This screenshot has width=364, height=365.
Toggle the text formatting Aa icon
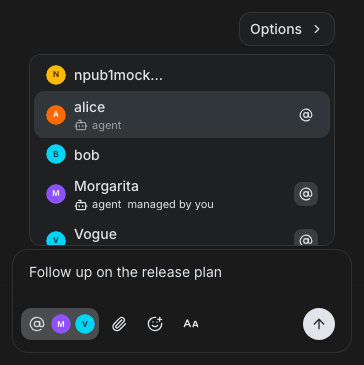tap(191, 324)
